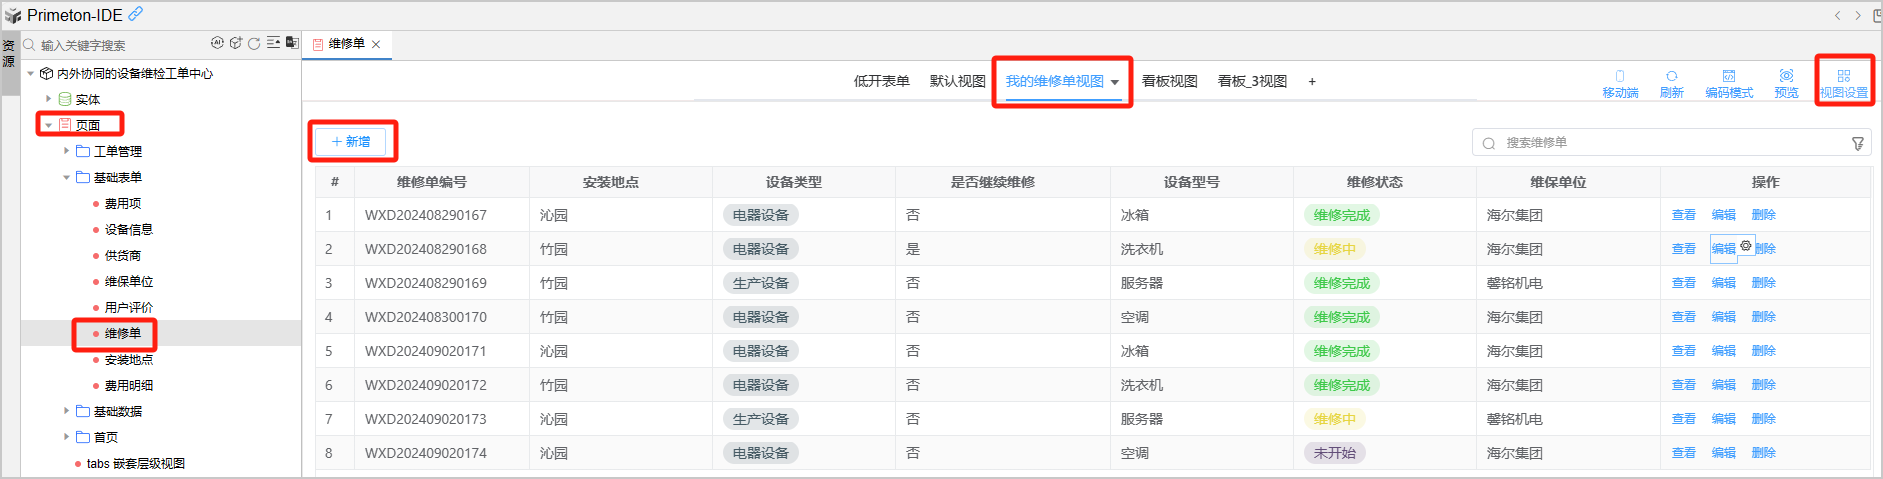The height and width of the screenshot is (479, 1883).
Task: Click the AI assistant icon in resource panel
Action: pos(217,43)
